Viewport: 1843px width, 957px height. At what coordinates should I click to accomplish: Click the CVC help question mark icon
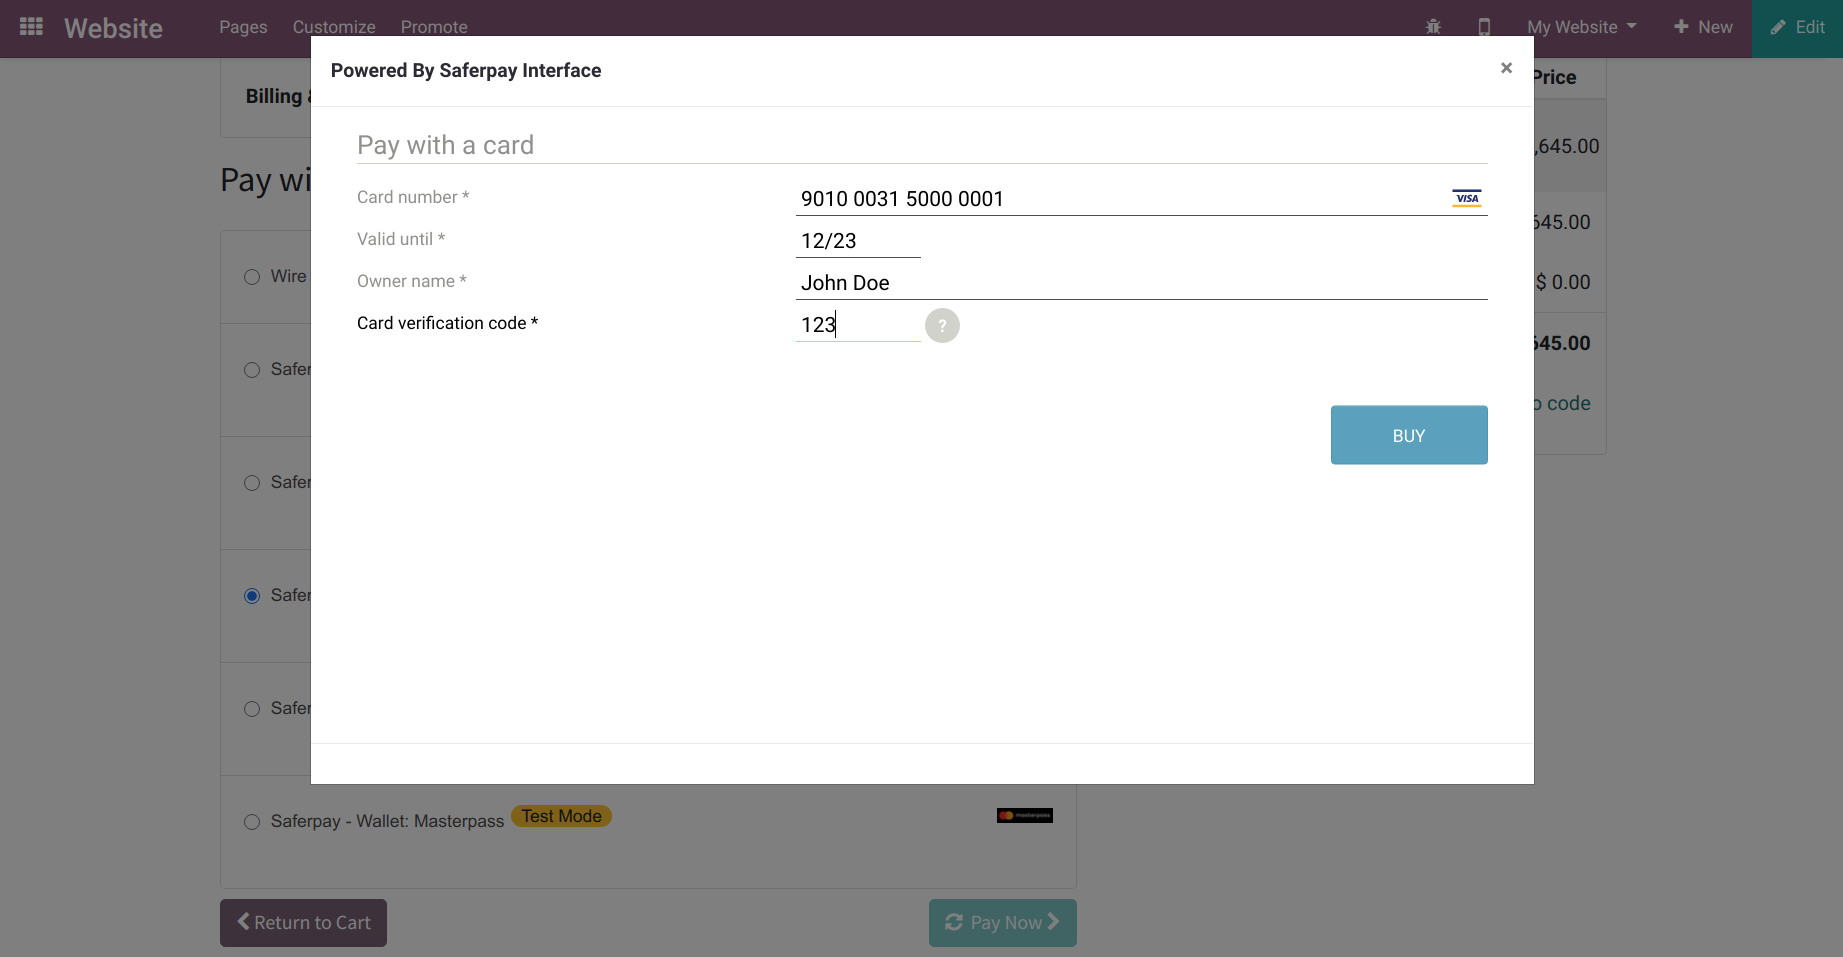tap(942, 326)
